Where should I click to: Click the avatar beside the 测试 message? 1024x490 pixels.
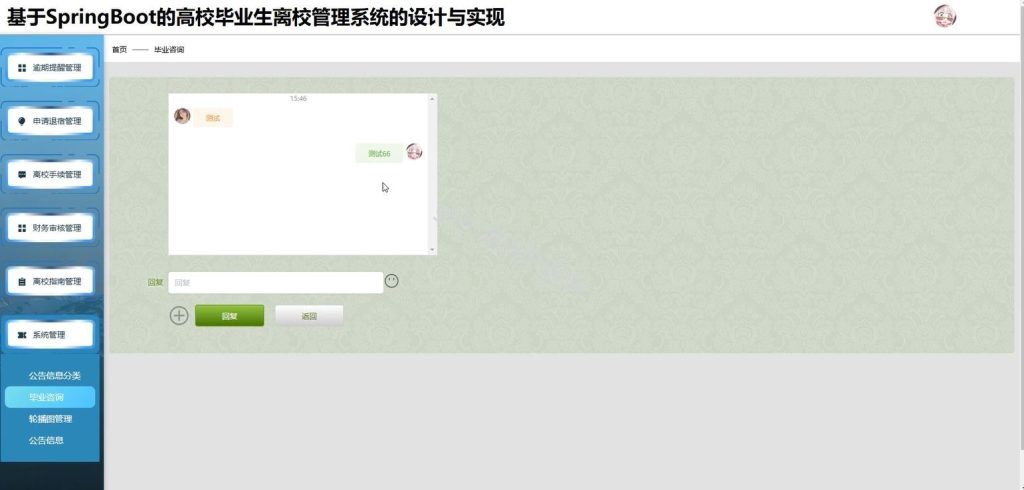[x=182, y=116]
